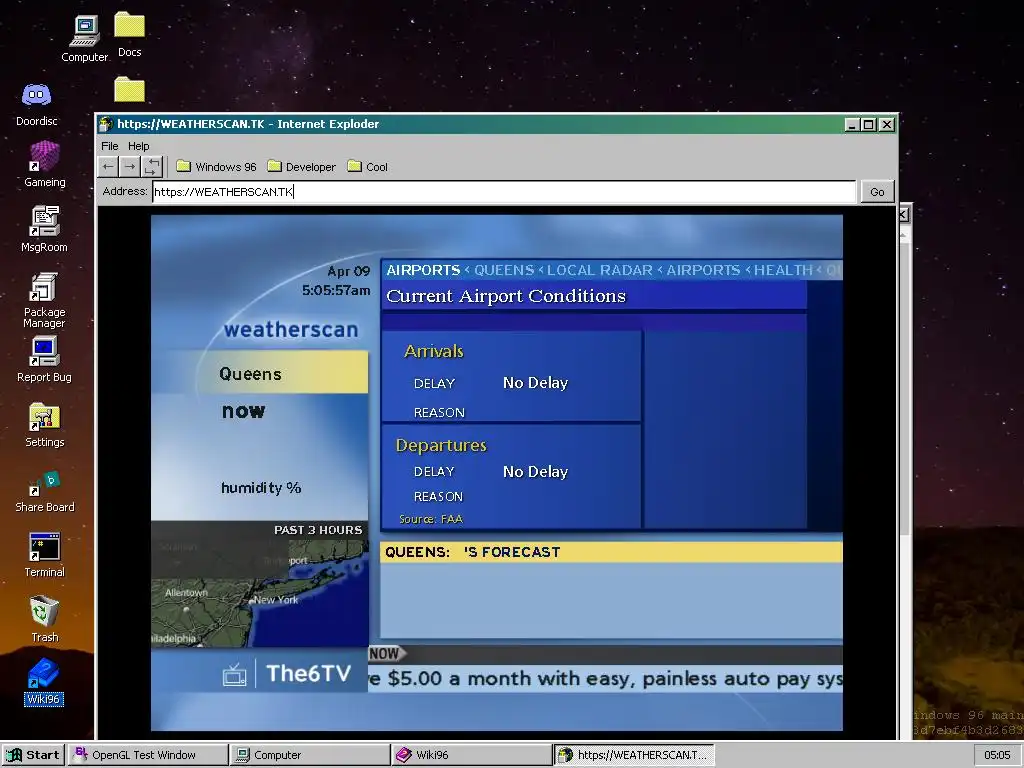1024x768 pixels.
Task: Switch to WEATHERSCAN taskbar item
Action: click(x=633, y=755)
